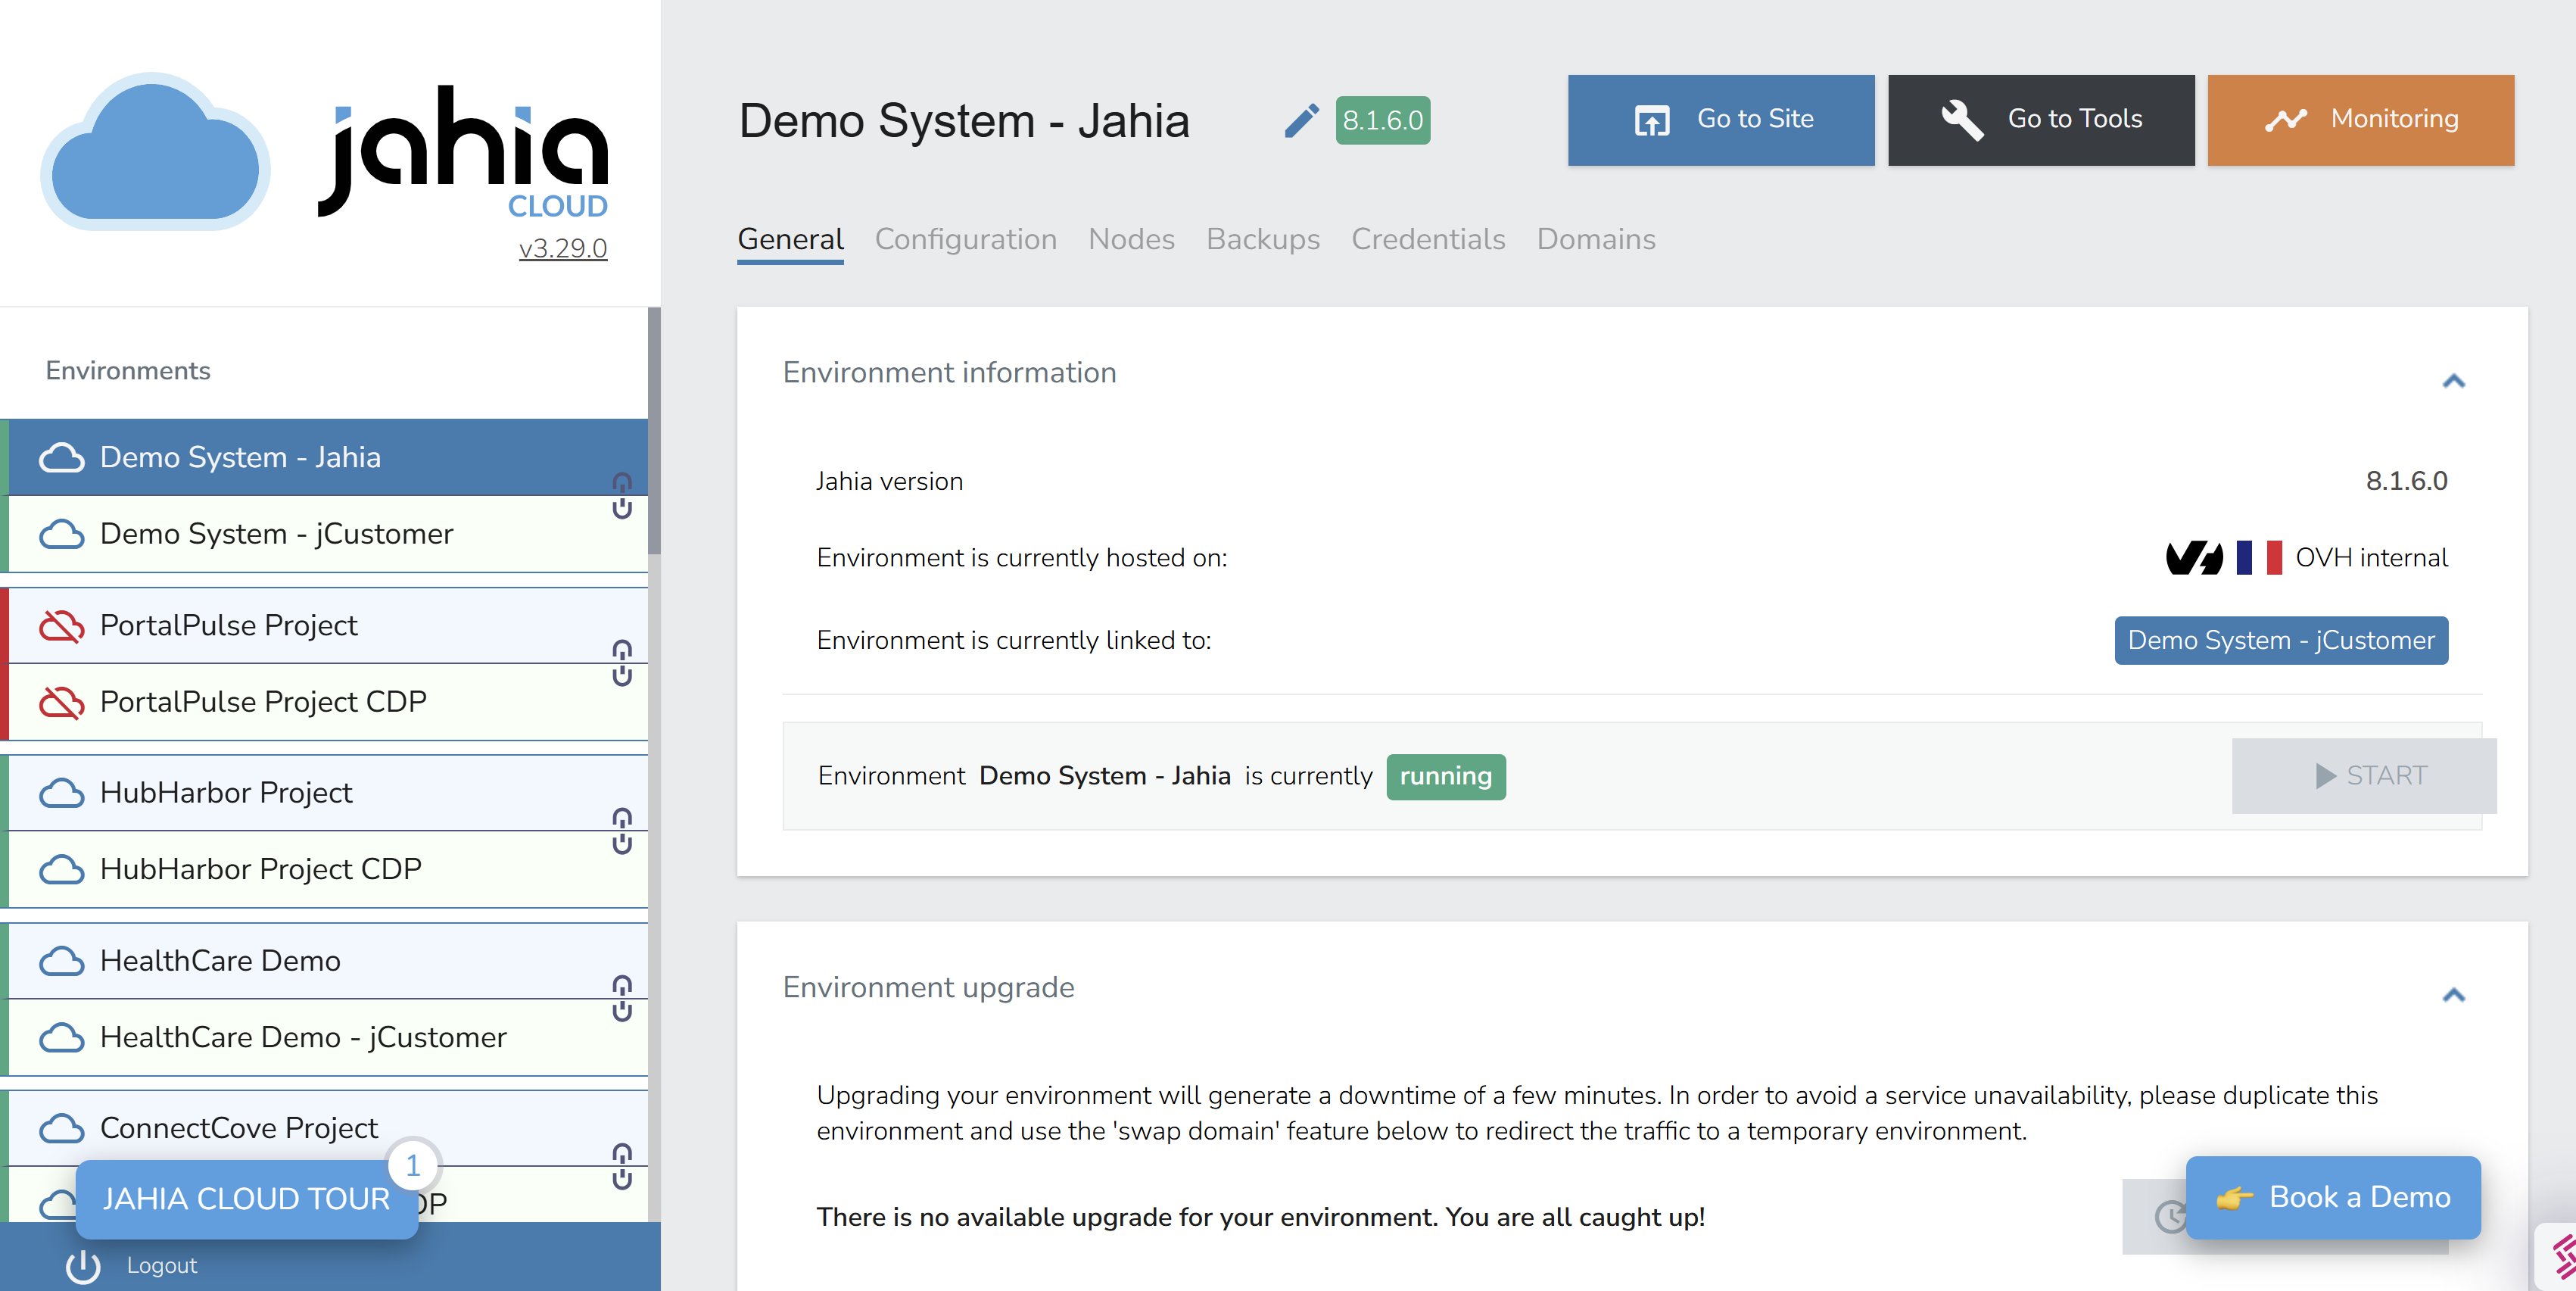Click the cloud icon of HealthCare Demo - jCustomer
The width and height of the screenshot is (2576, 1291).
pyautogui.click(x=61, y=1037)
